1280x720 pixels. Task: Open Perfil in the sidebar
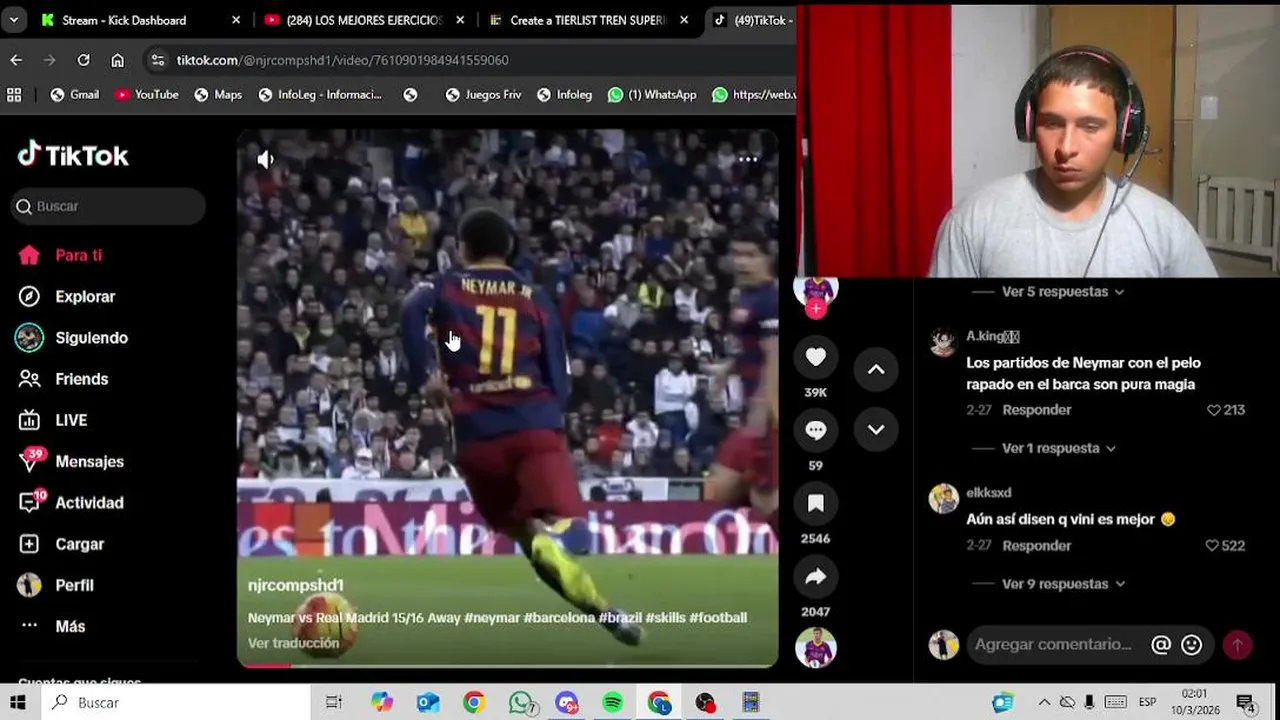point(74,585)
